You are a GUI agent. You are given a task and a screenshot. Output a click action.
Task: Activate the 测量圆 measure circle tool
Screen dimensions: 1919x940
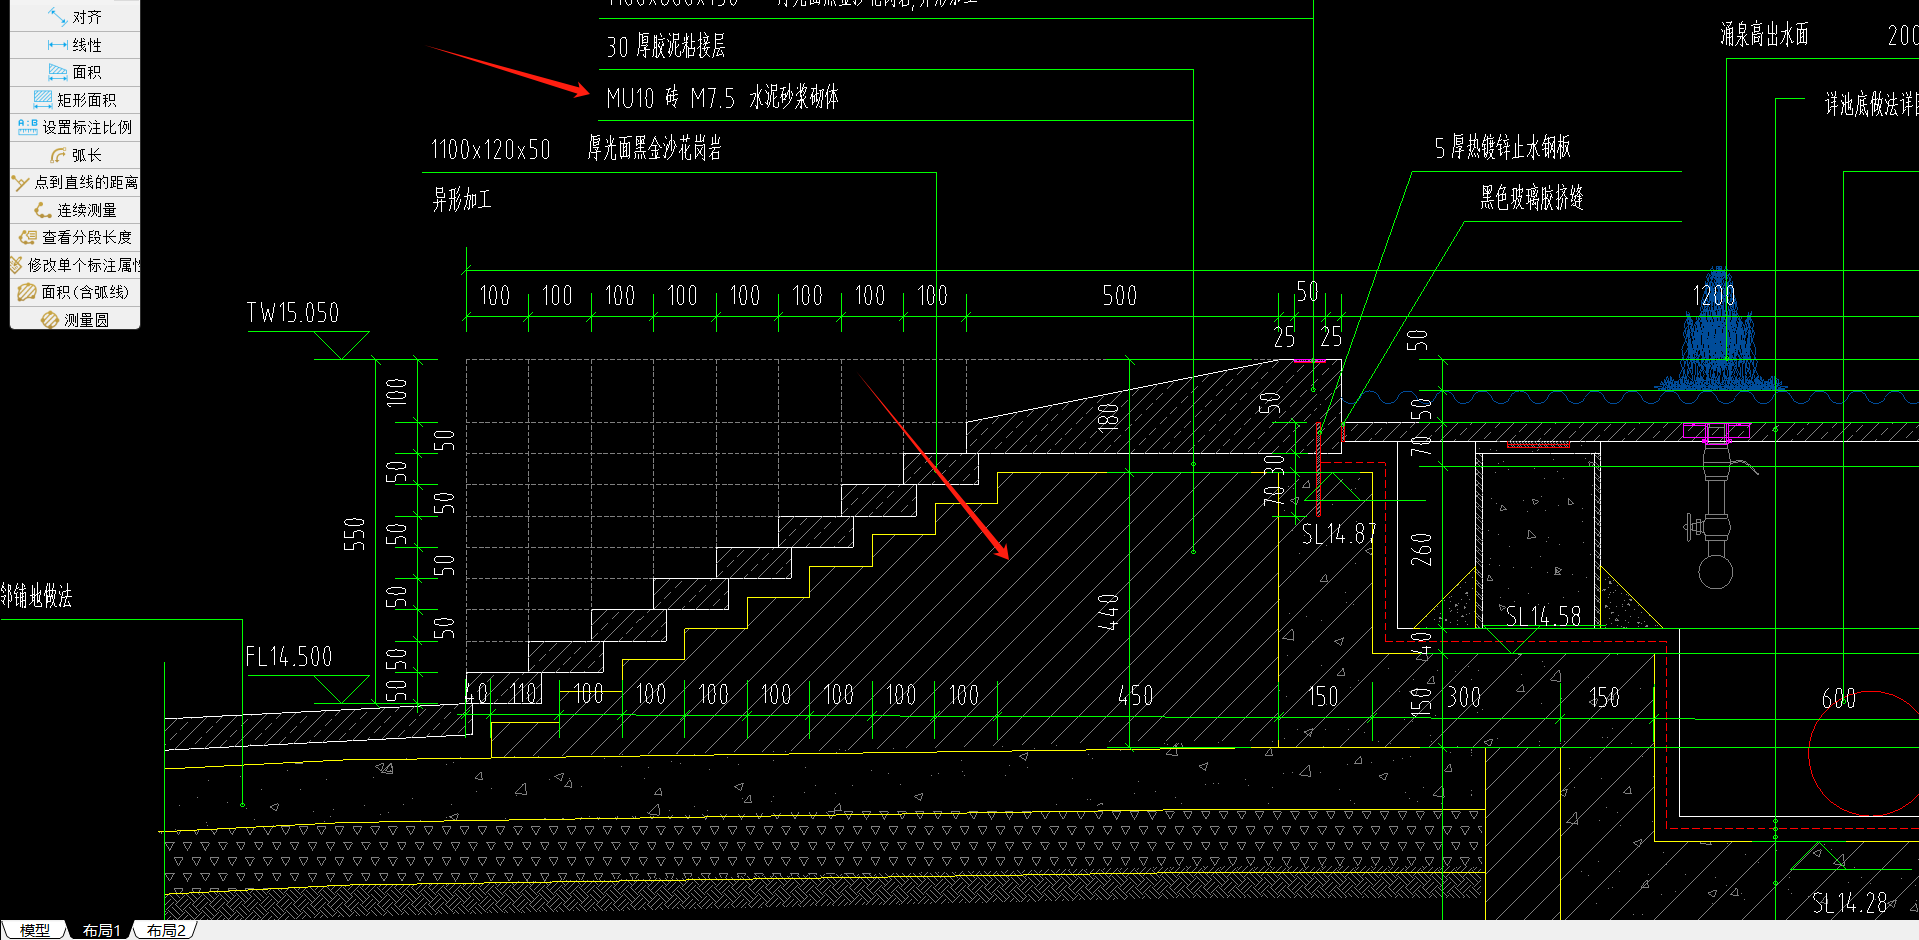coord(75,320)
